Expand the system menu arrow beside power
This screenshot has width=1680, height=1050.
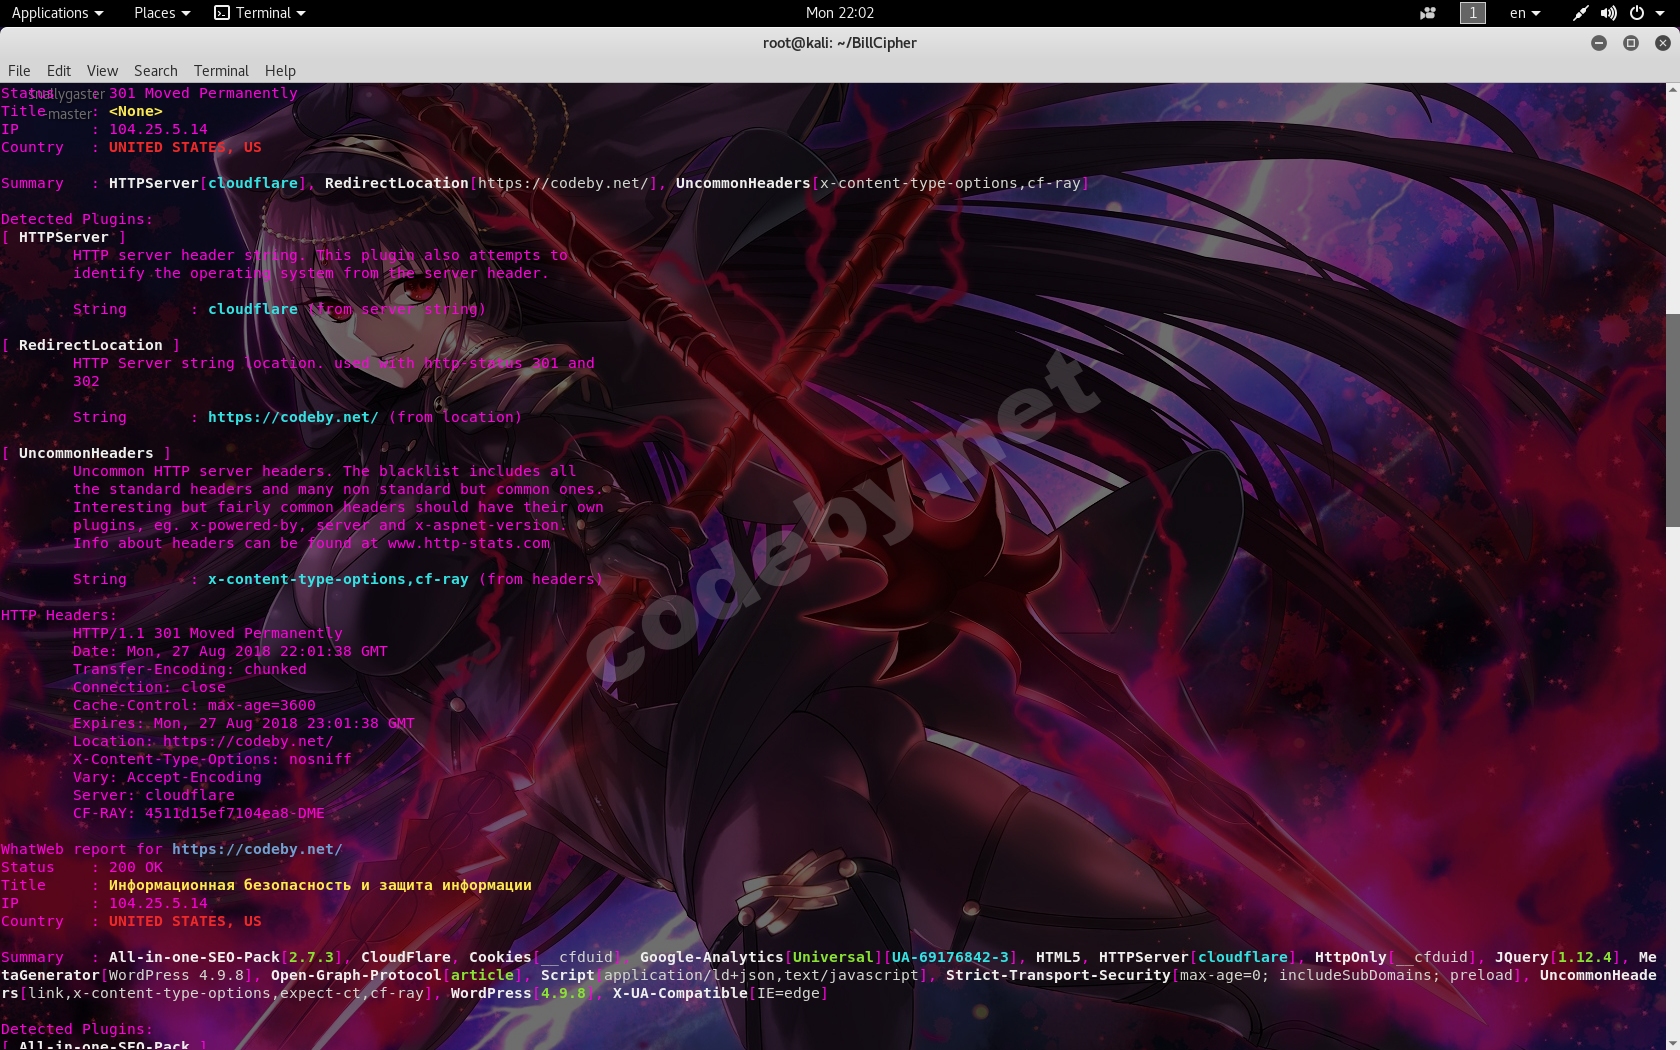pos(1661,13)
